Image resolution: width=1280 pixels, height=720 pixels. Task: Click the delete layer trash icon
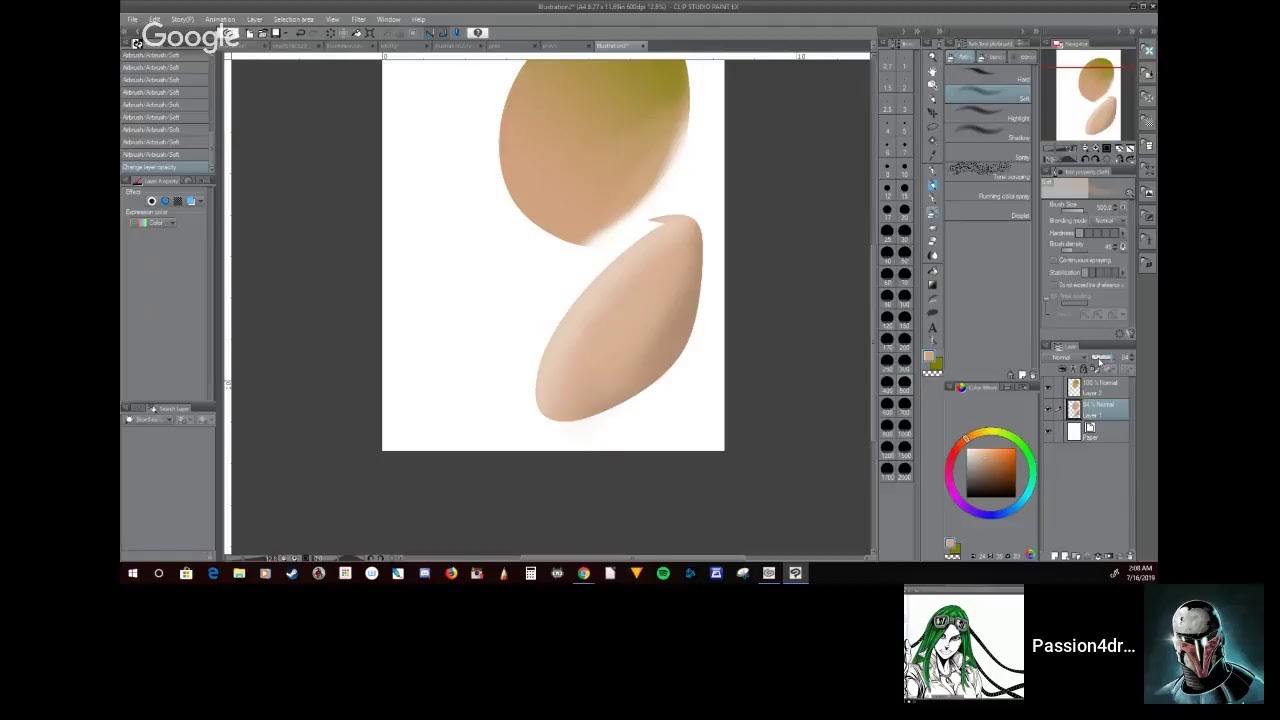[x=1130, y=556]
